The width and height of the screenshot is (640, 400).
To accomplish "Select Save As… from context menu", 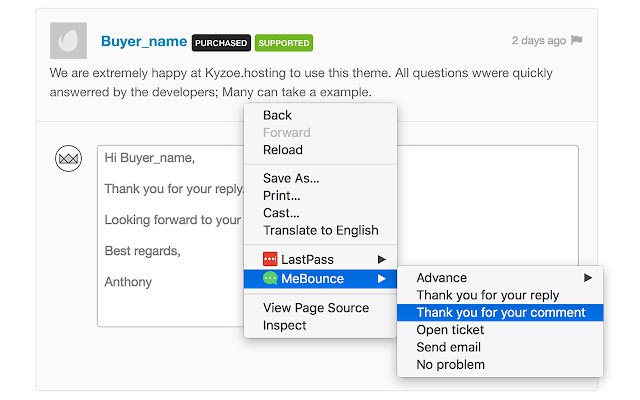I will [320, 178].
